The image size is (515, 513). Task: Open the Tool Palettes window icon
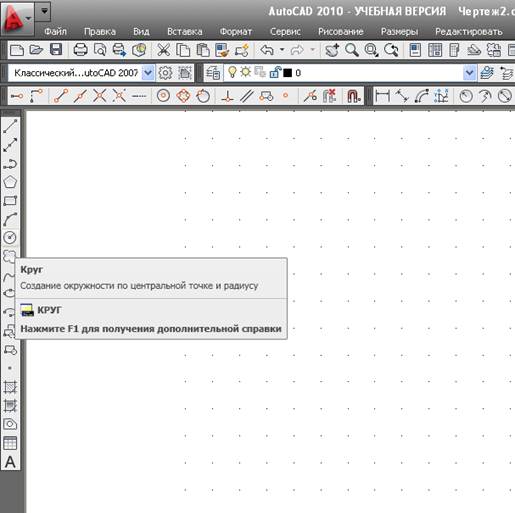click(x=454, y=50)
